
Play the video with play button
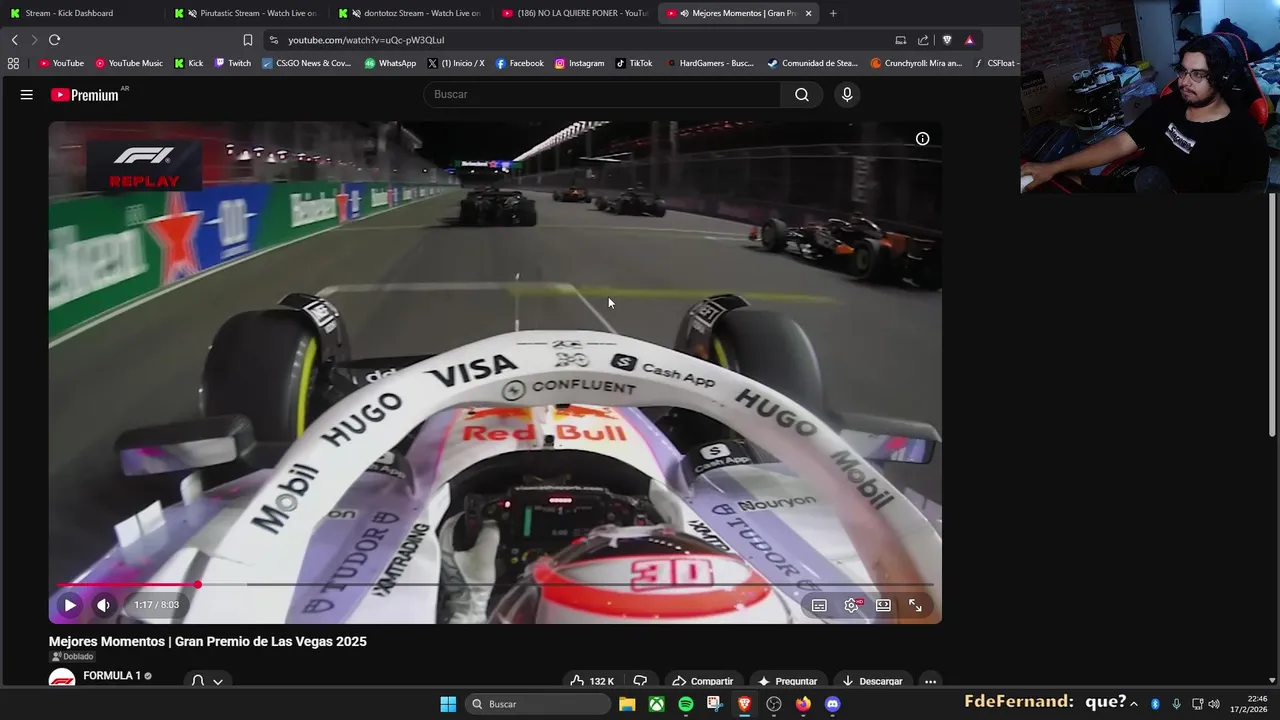point(70,605)
